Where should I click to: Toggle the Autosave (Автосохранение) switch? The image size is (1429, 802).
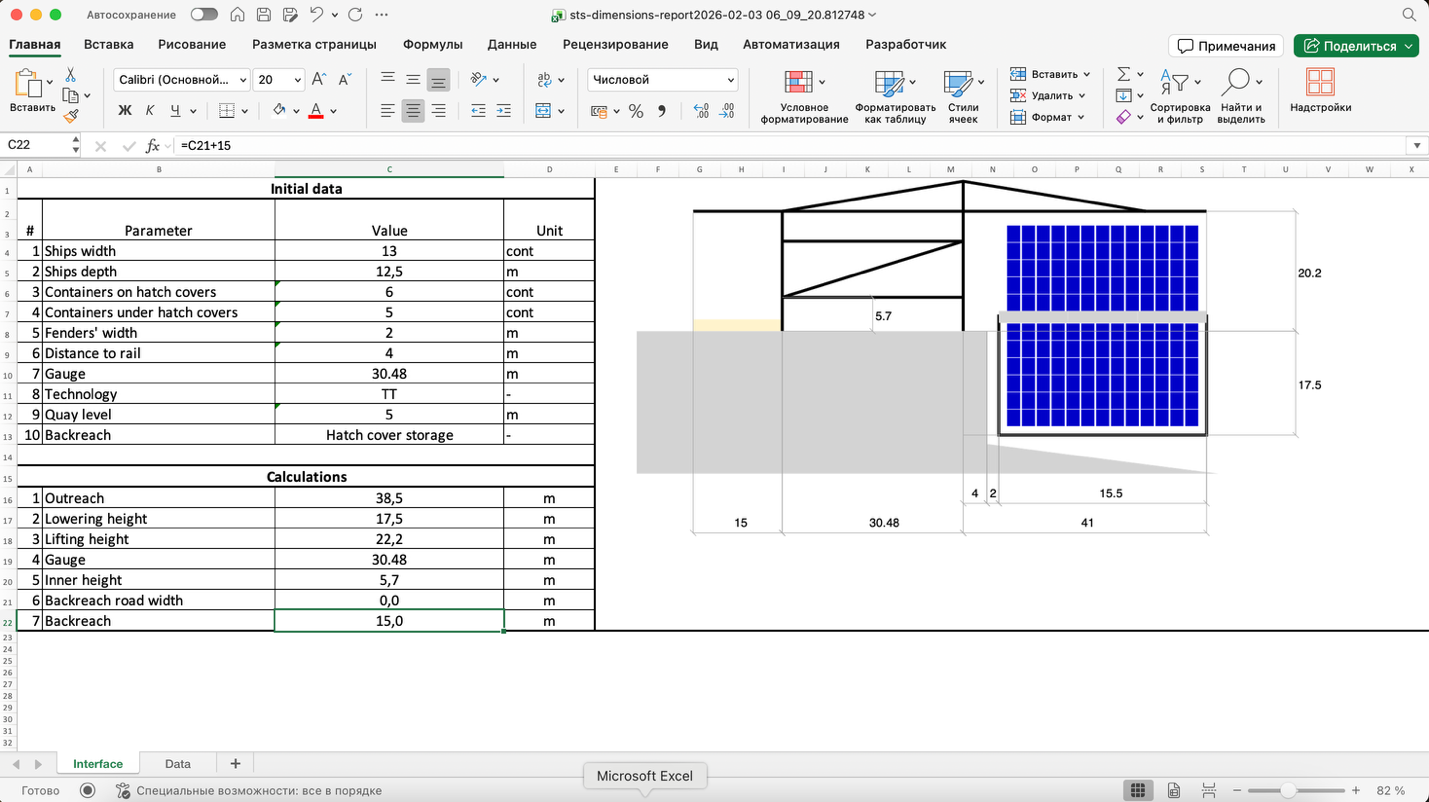tap(204, 15)
